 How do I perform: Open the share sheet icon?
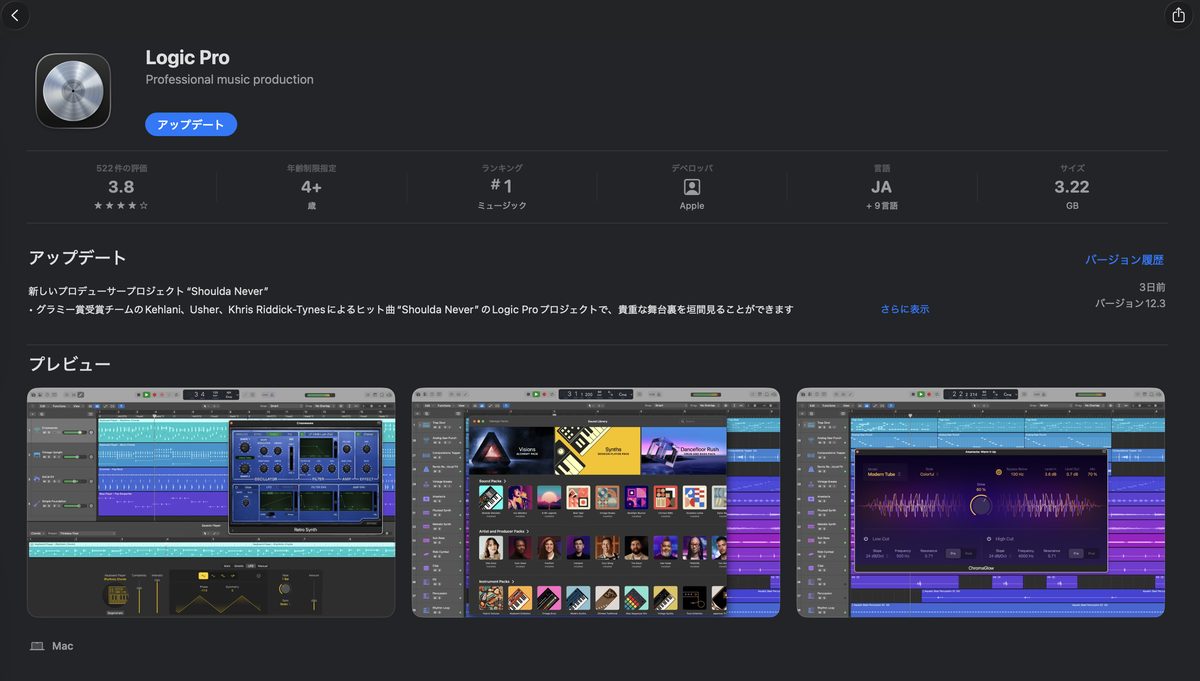1177,15
